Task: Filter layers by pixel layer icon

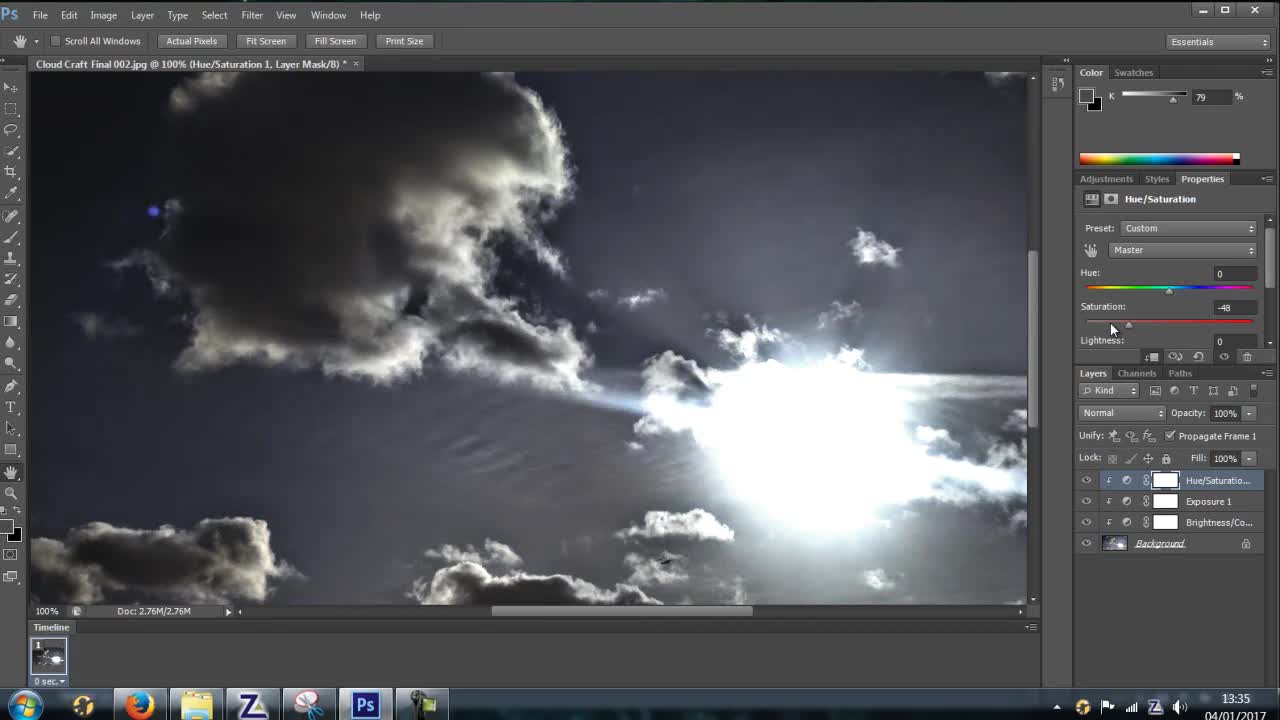Action: [x=1155, y=391]
